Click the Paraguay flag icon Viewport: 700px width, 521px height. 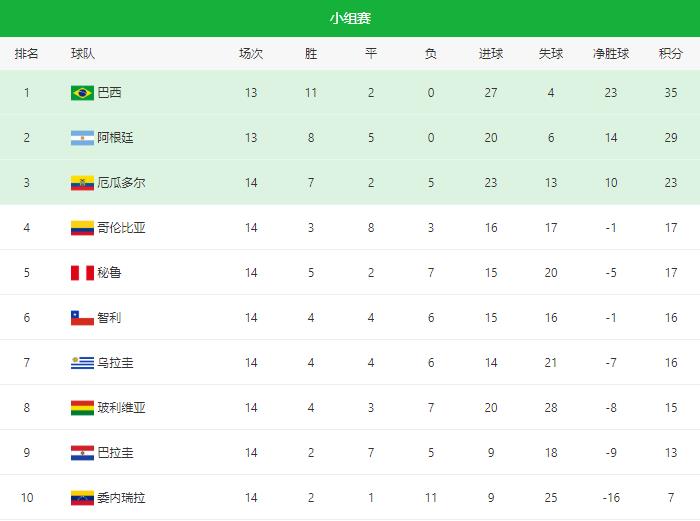tap(82, 453)
